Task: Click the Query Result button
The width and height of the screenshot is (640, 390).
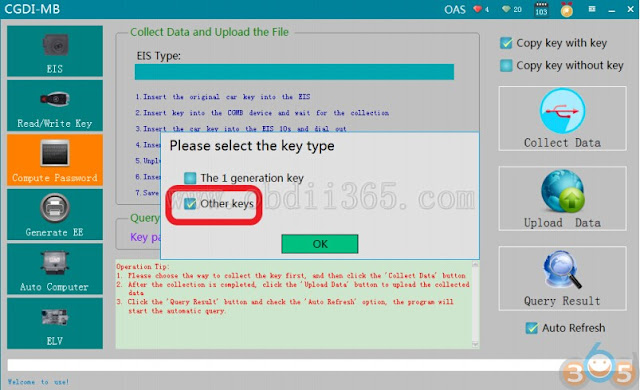Action: coord(562,278)
